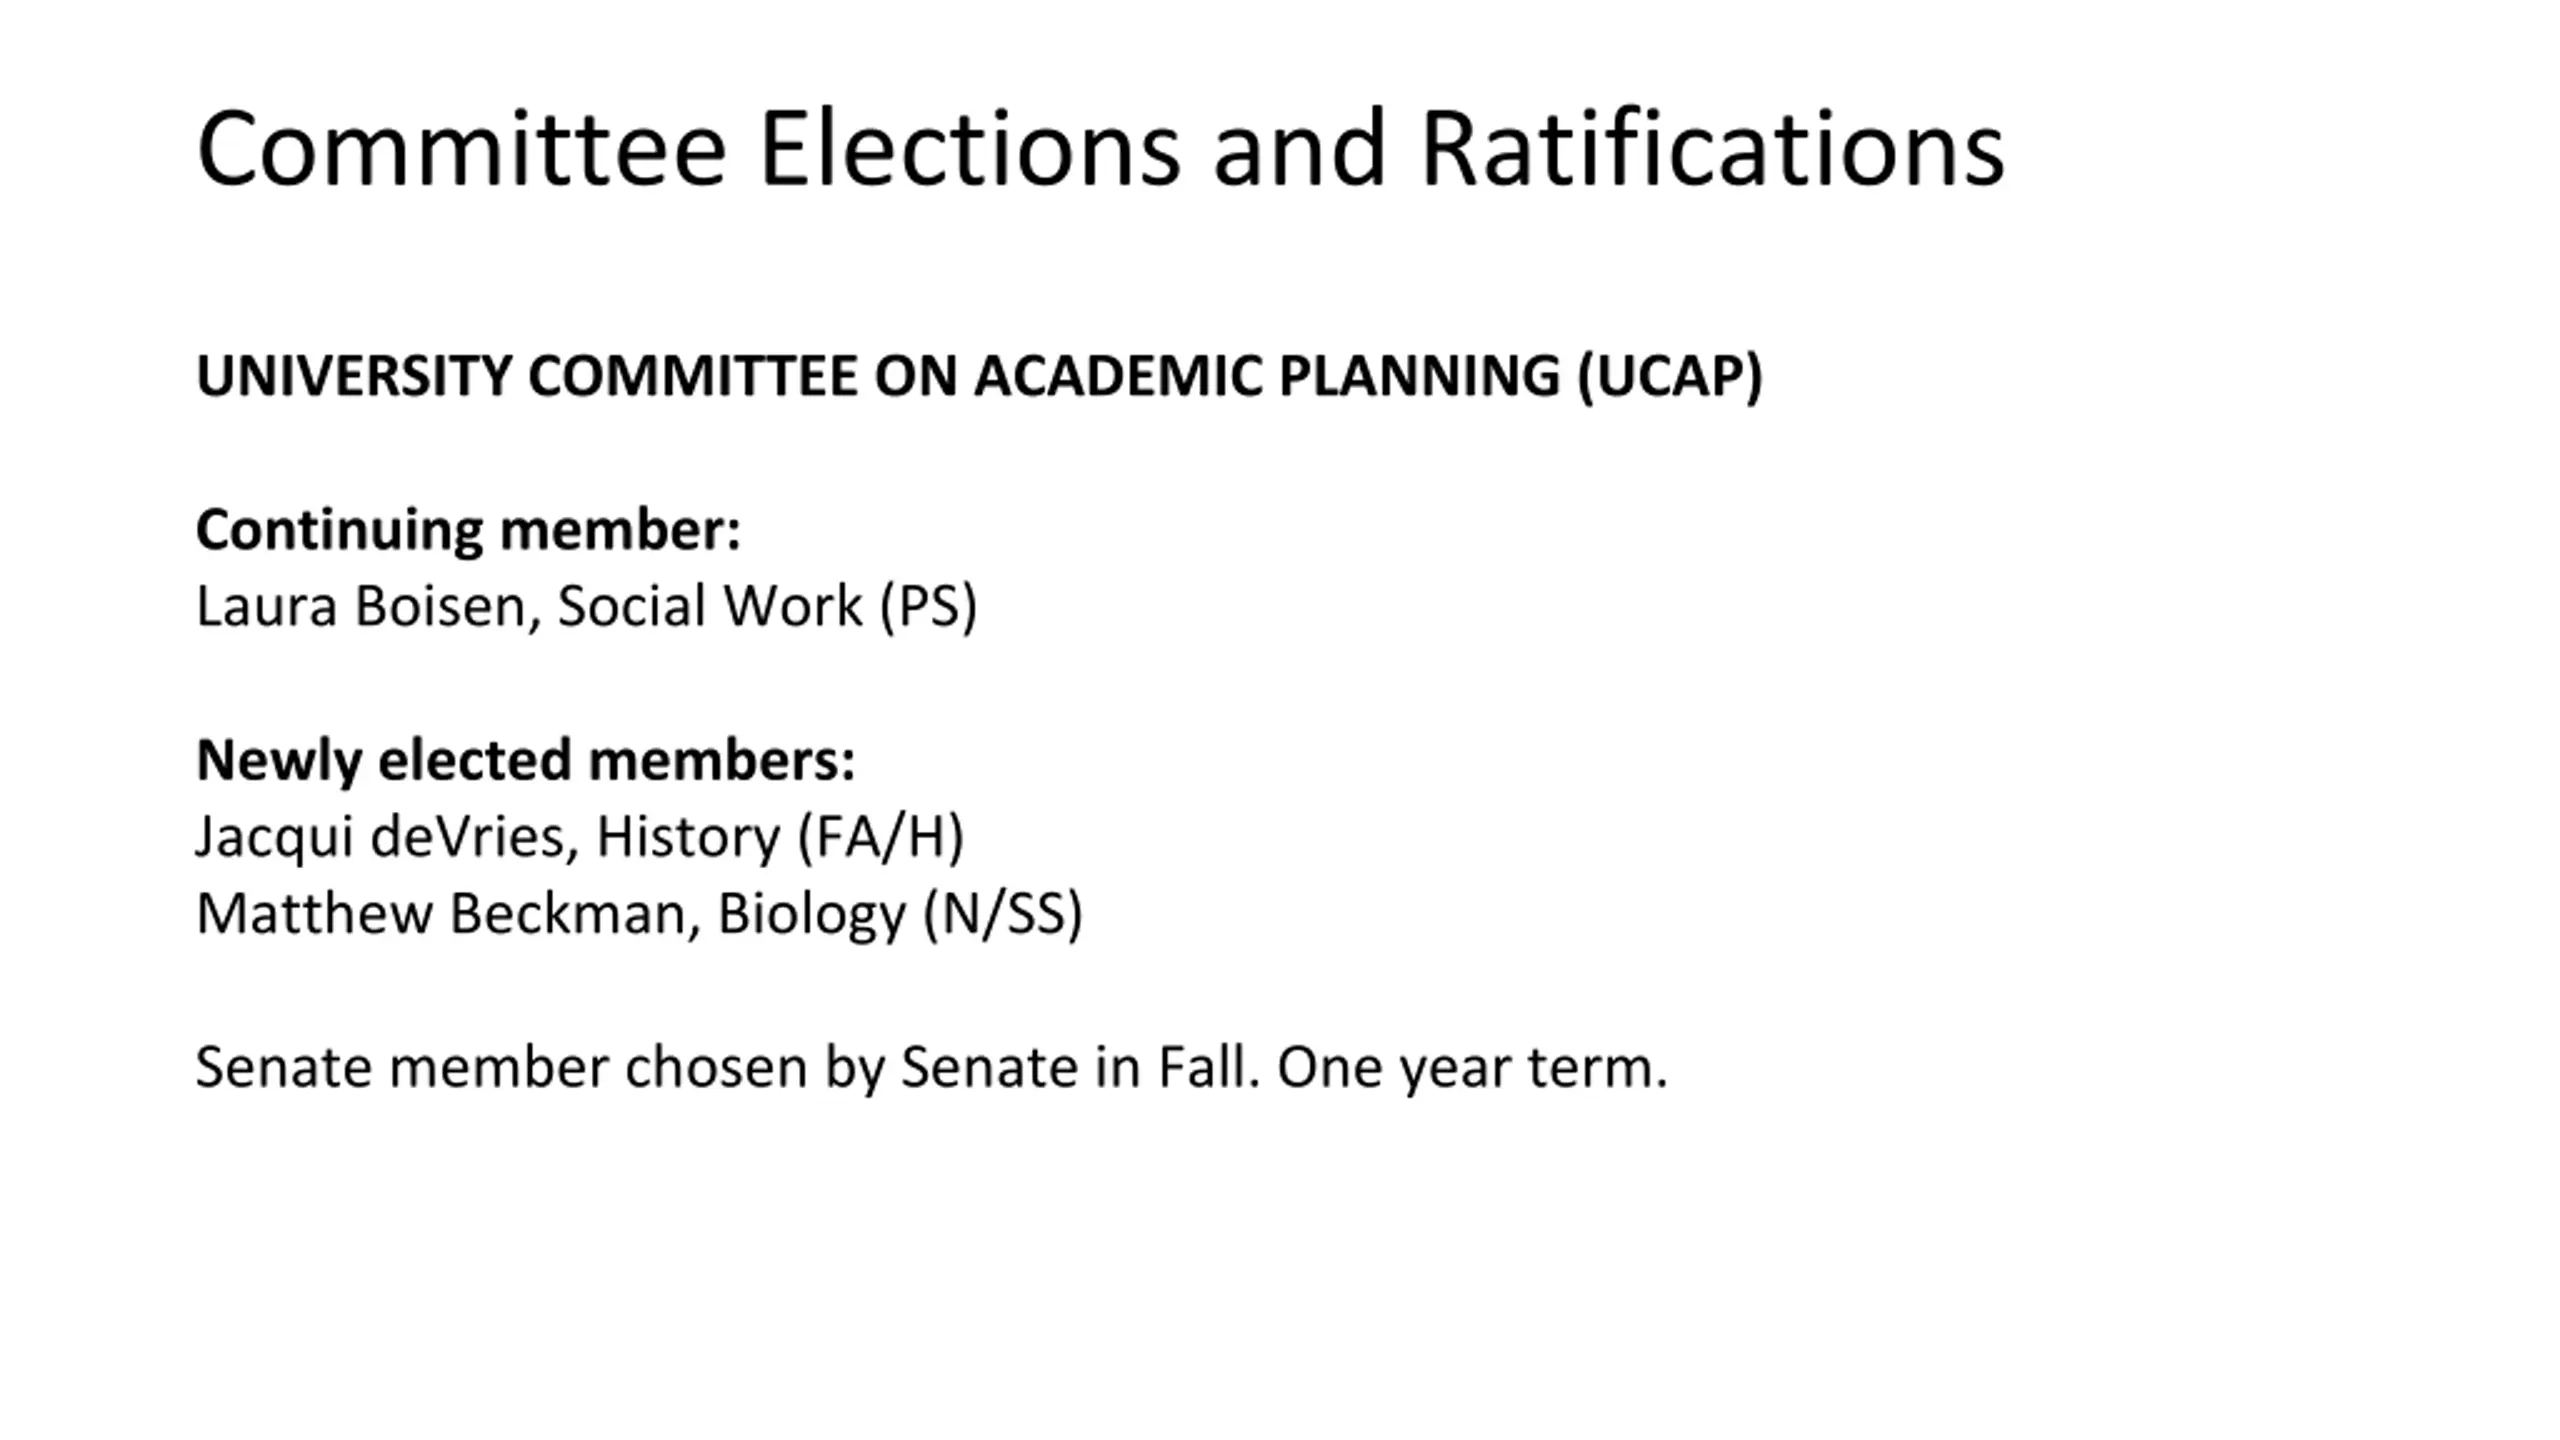Click the (FA/H) label after History
This screenshot has width=2560, height=1440.
pyautogui.click(x=881, y=837)
